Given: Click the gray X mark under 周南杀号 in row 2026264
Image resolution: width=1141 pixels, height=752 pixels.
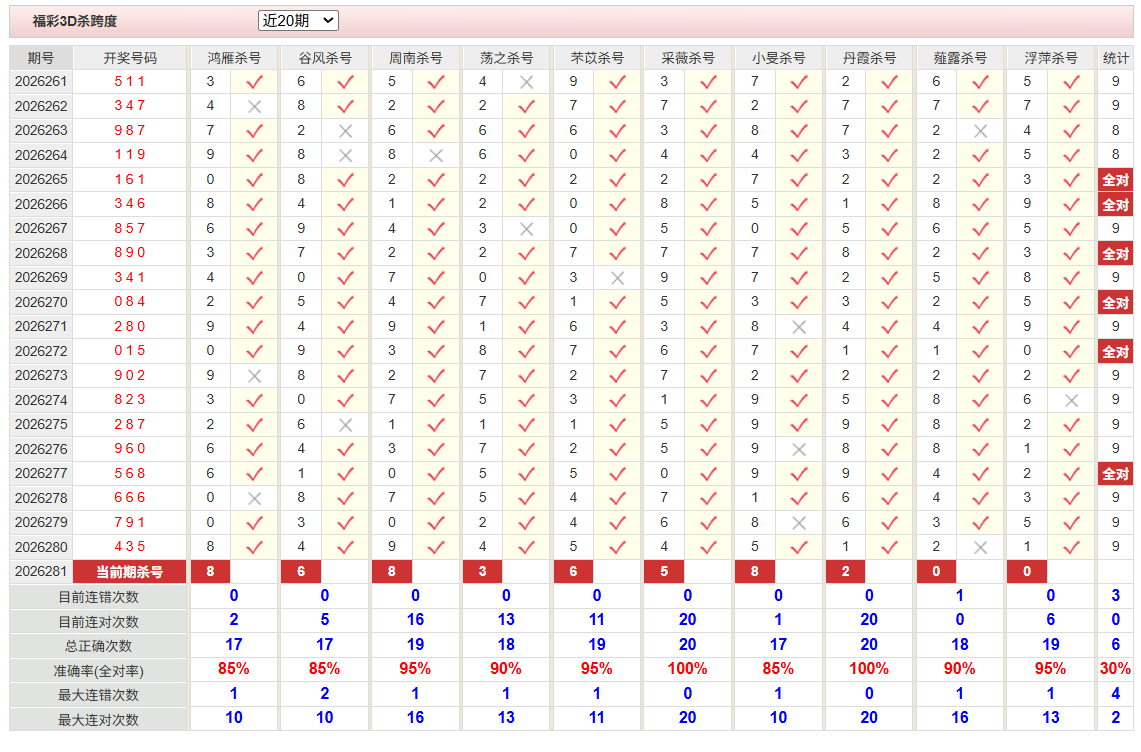Looking at the screenshot, I should 436,156.
